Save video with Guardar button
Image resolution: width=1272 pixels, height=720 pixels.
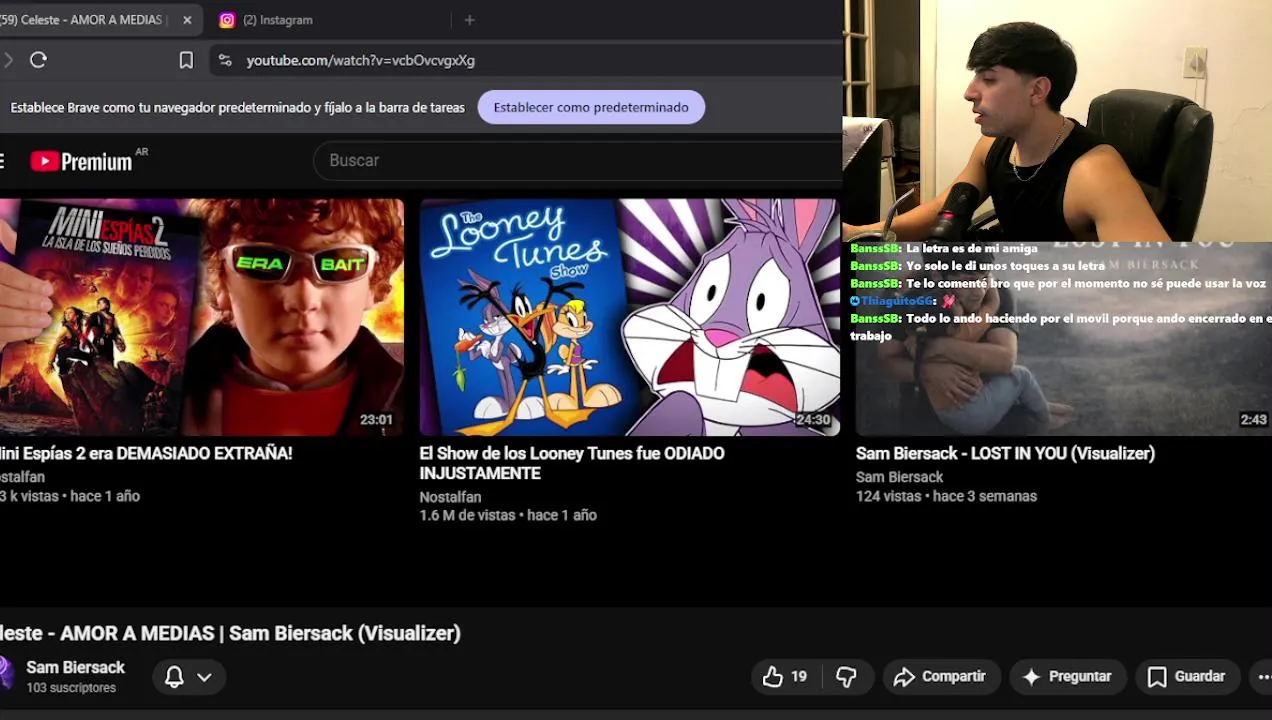point(1187,677)
